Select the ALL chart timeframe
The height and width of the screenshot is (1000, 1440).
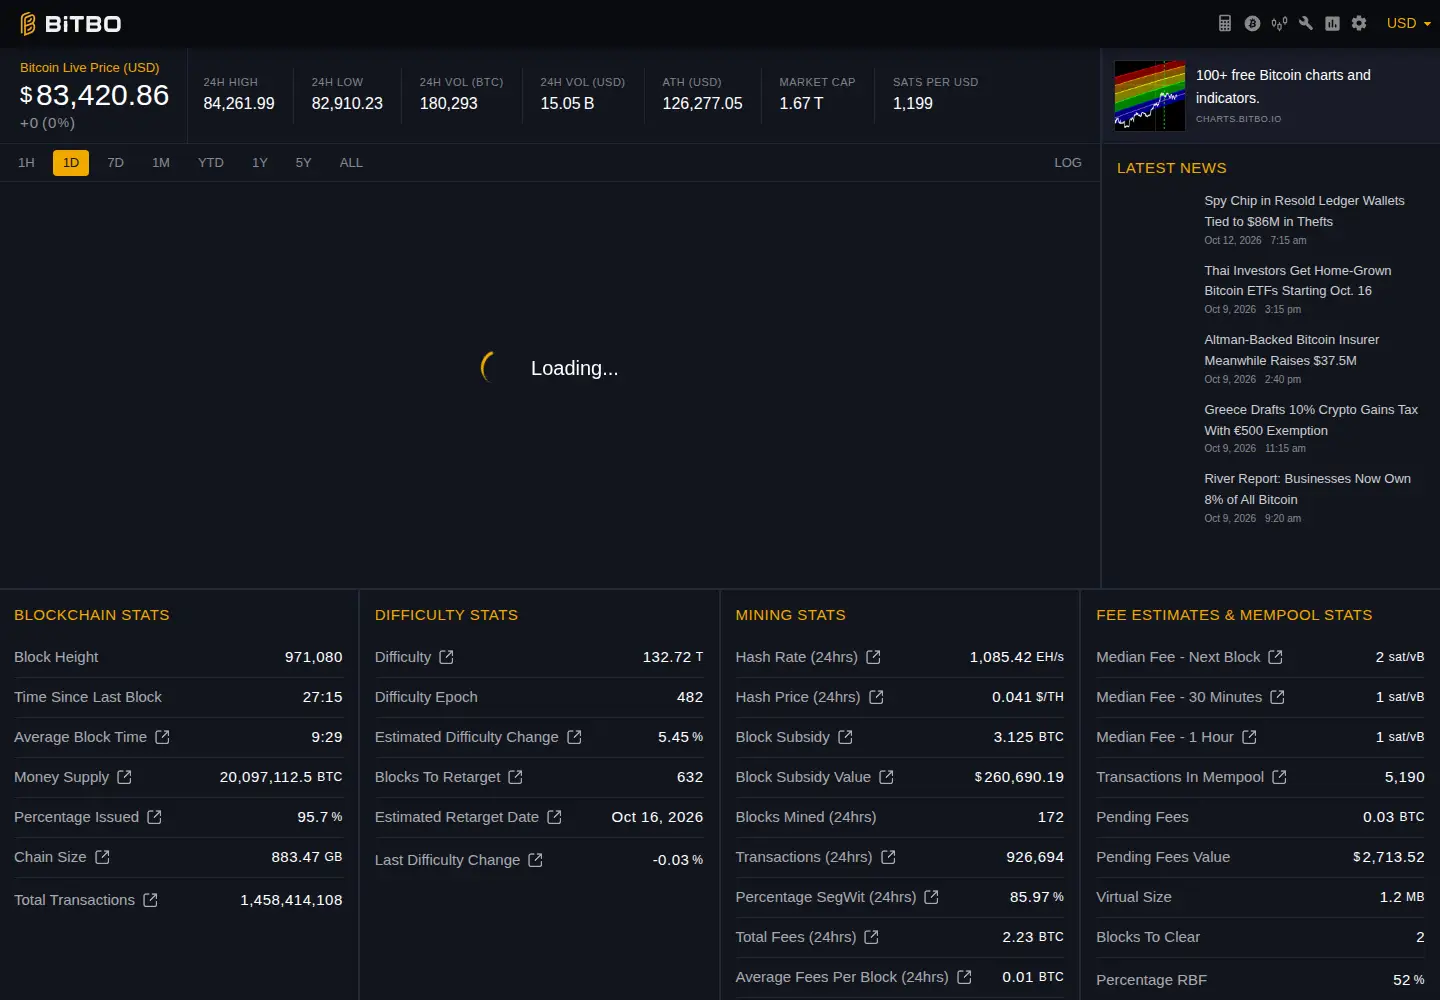coord(351,162)
